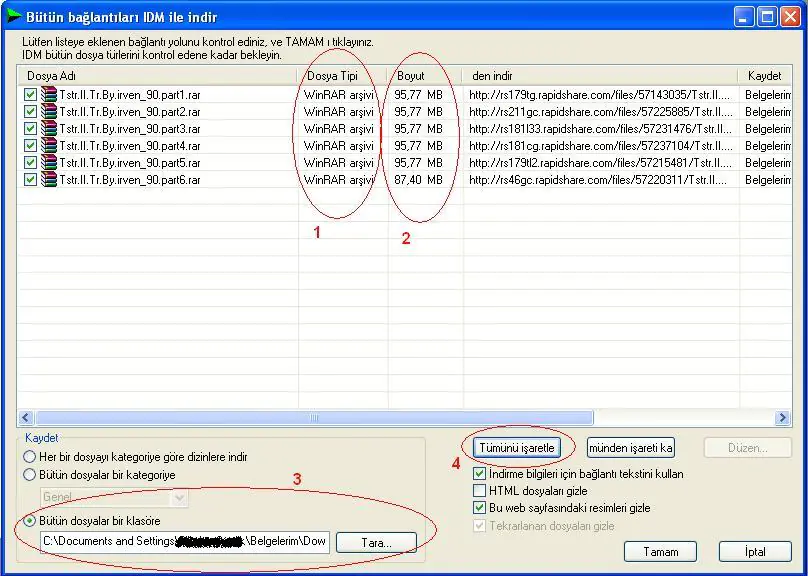Click the WinRAR archive icon beside part5.rar
Image resolution: width=808 pixels, height=576 pixels.
pos(49,163)
